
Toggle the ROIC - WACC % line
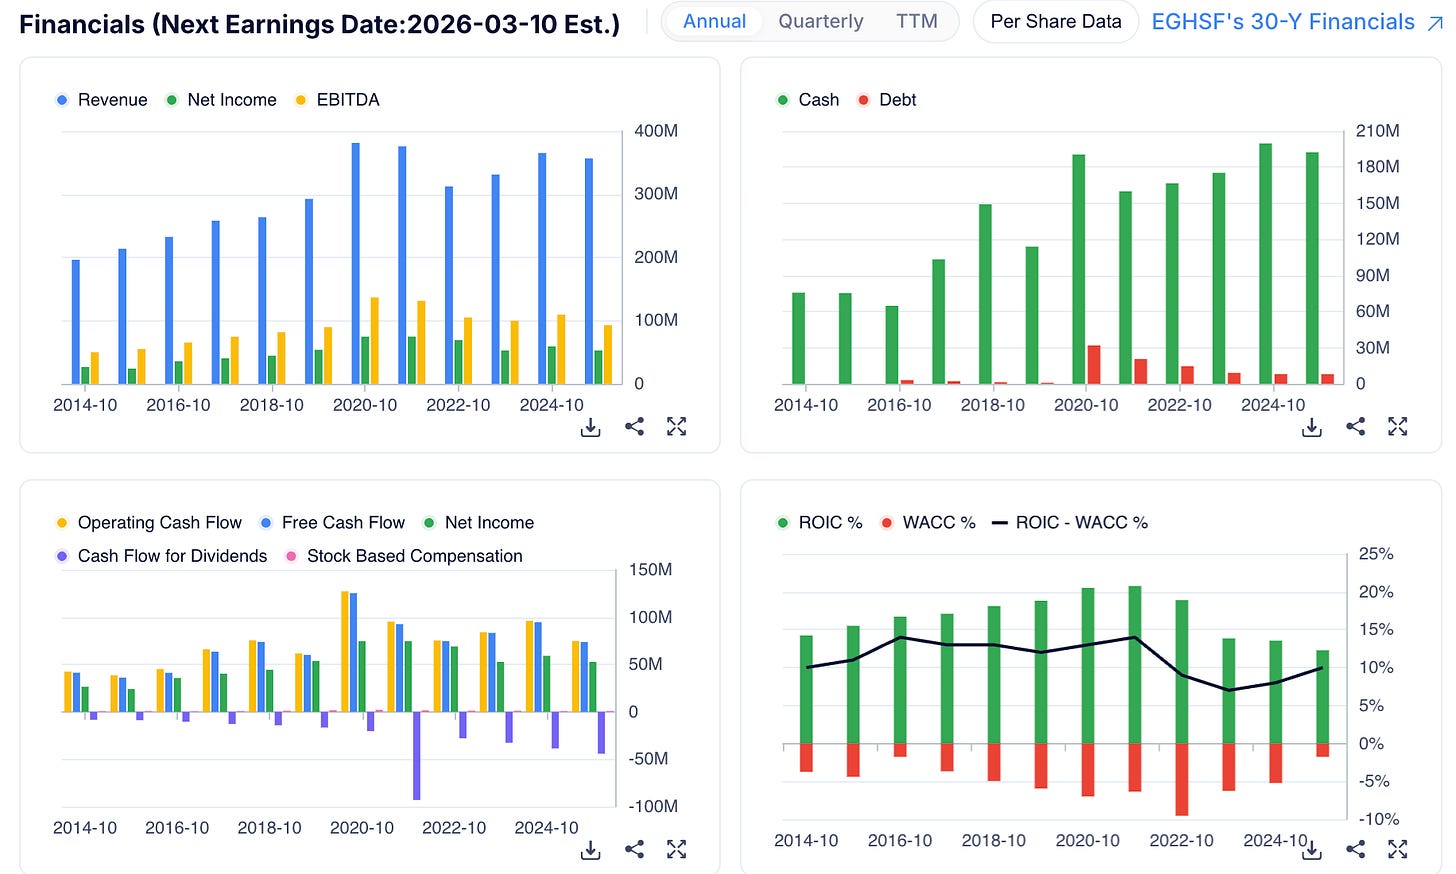pos(1070,523)
